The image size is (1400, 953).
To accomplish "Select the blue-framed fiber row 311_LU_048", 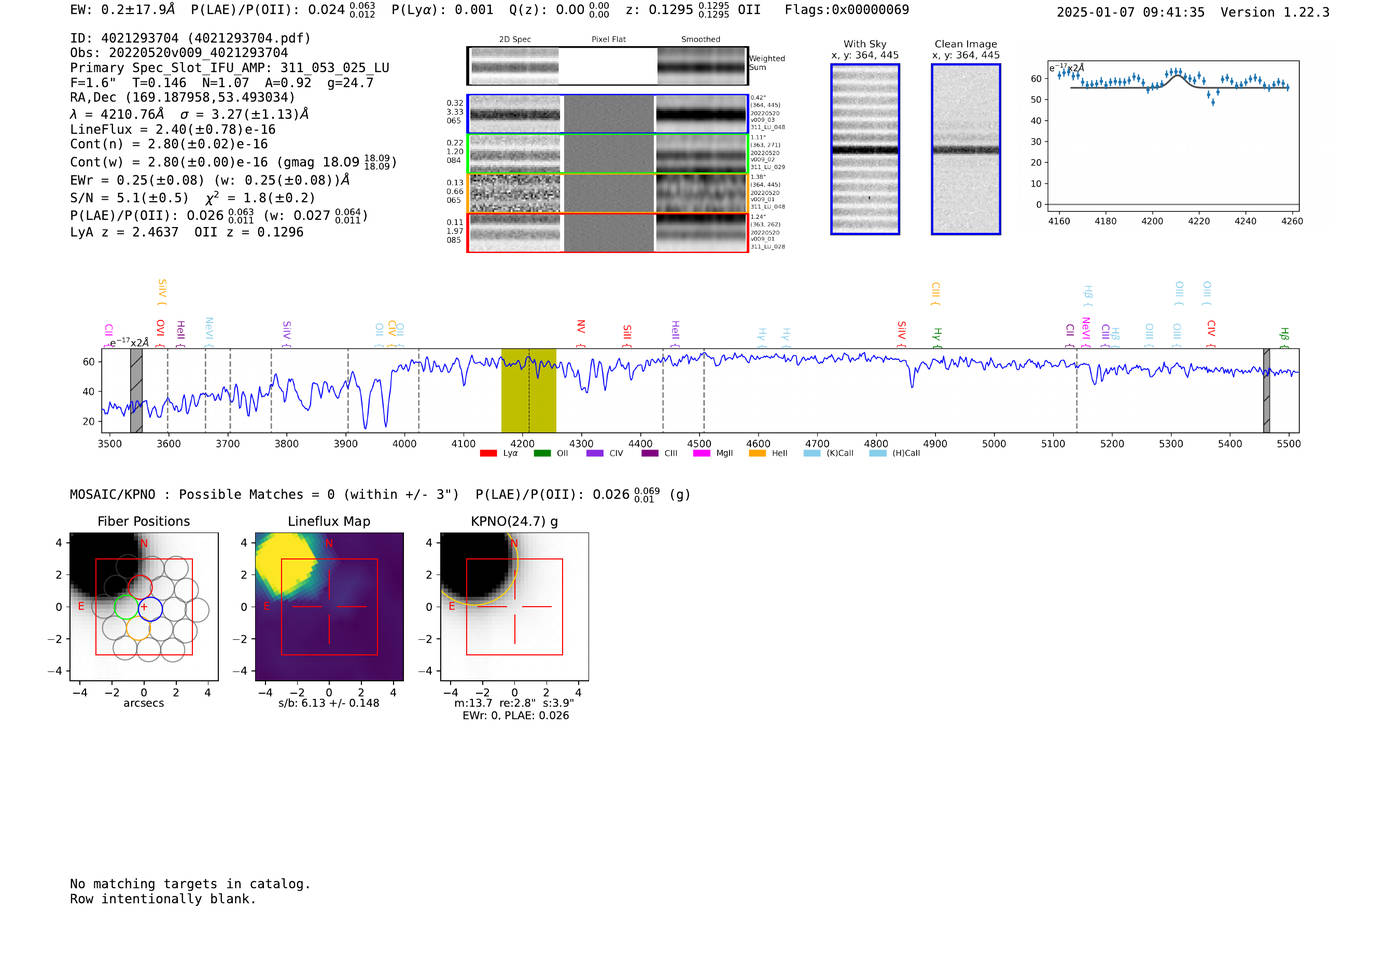I will point(607,114).
